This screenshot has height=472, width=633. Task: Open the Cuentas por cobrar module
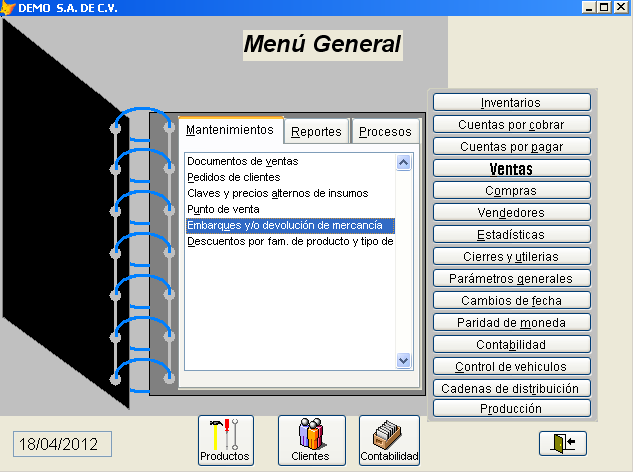512,124
